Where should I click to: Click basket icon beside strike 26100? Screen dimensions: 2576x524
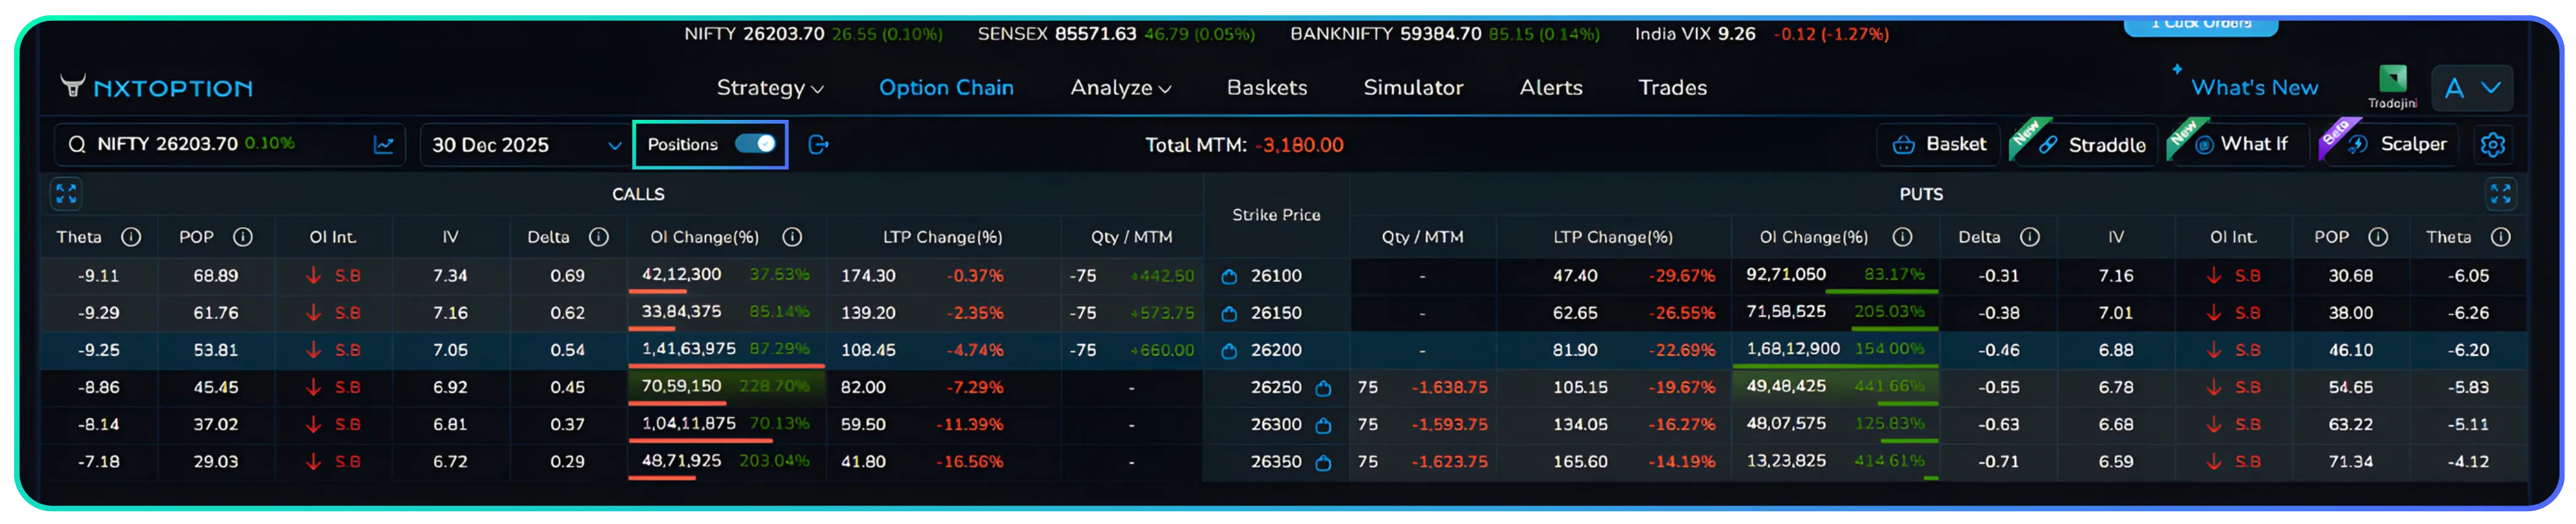tap(1229, 276)
